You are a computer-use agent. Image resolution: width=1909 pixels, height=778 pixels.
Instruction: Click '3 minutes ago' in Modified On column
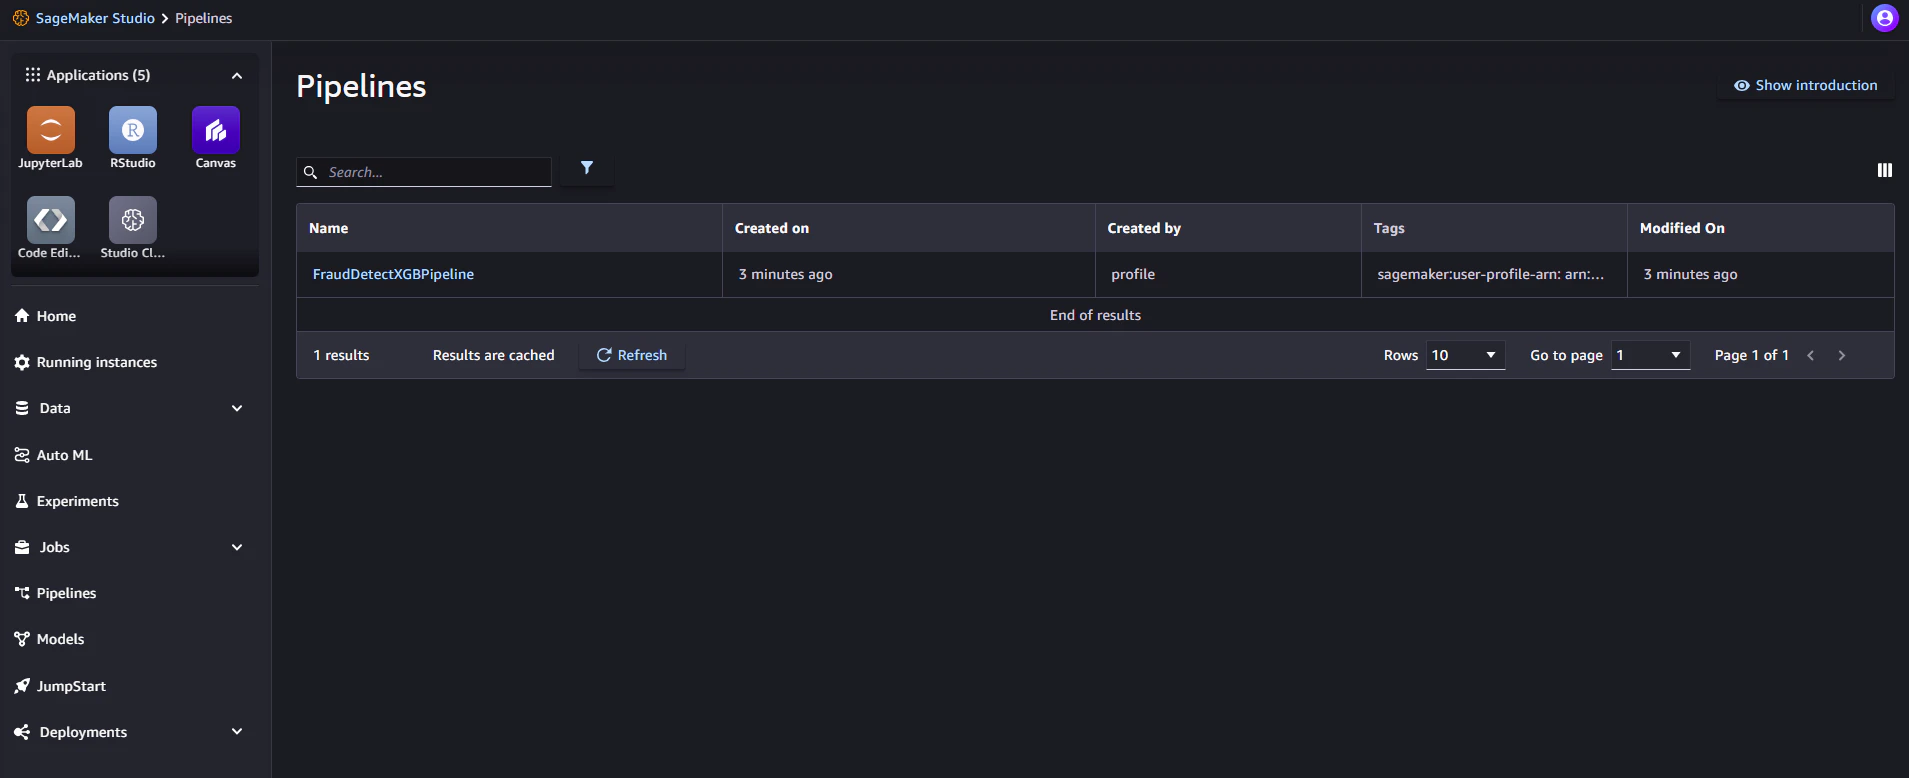[x=1690, y=274]
